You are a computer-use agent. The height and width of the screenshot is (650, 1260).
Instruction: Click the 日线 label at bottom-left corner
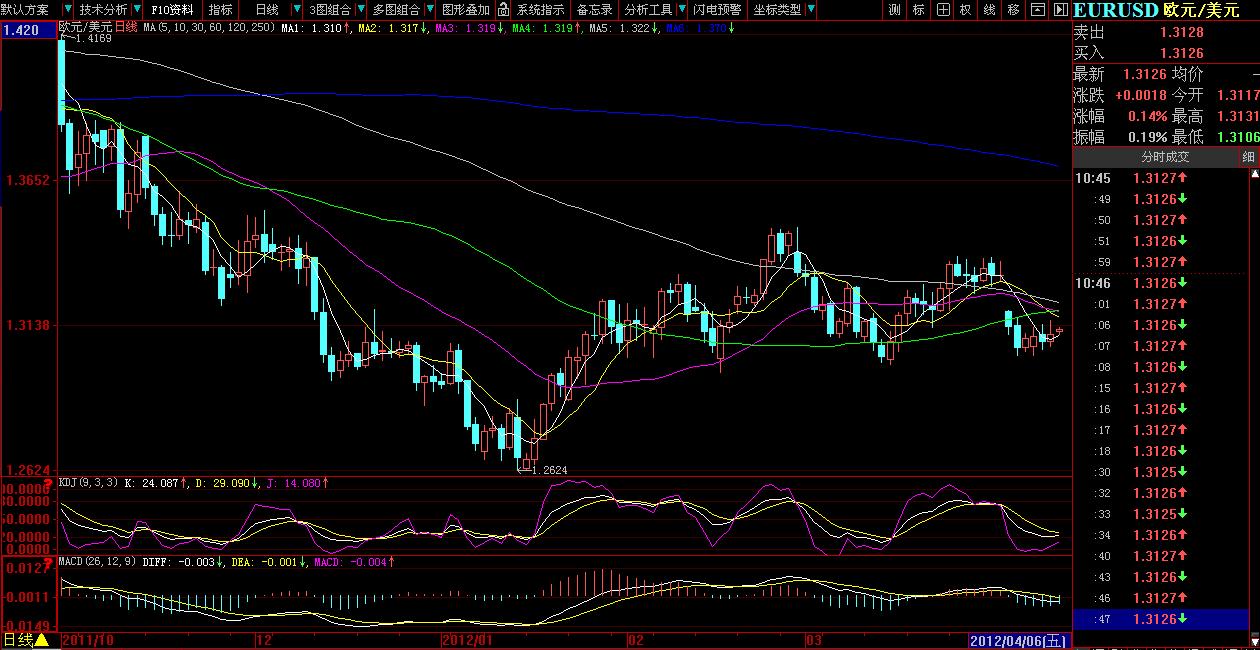pos(17,640)
